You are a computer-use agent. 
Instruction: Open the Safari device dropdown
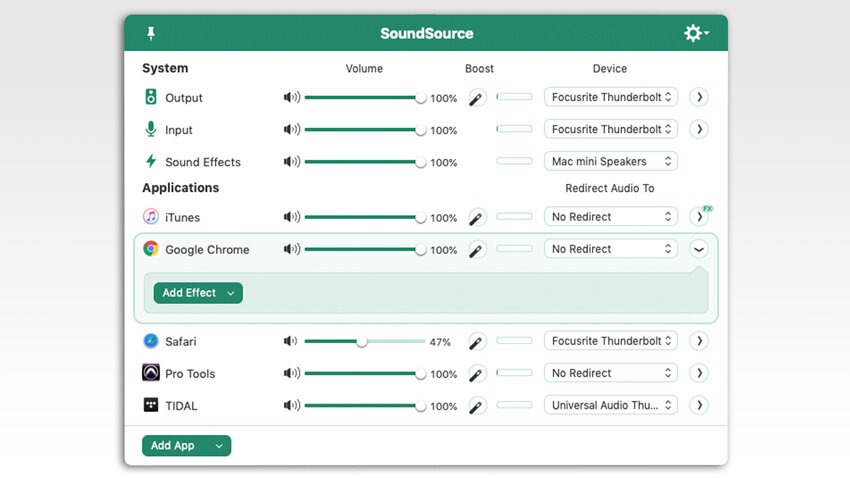611,341
